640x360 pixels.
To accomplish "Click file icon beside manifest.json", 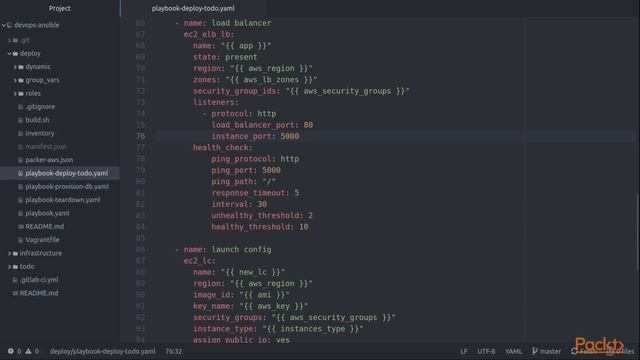I will 20,147.
